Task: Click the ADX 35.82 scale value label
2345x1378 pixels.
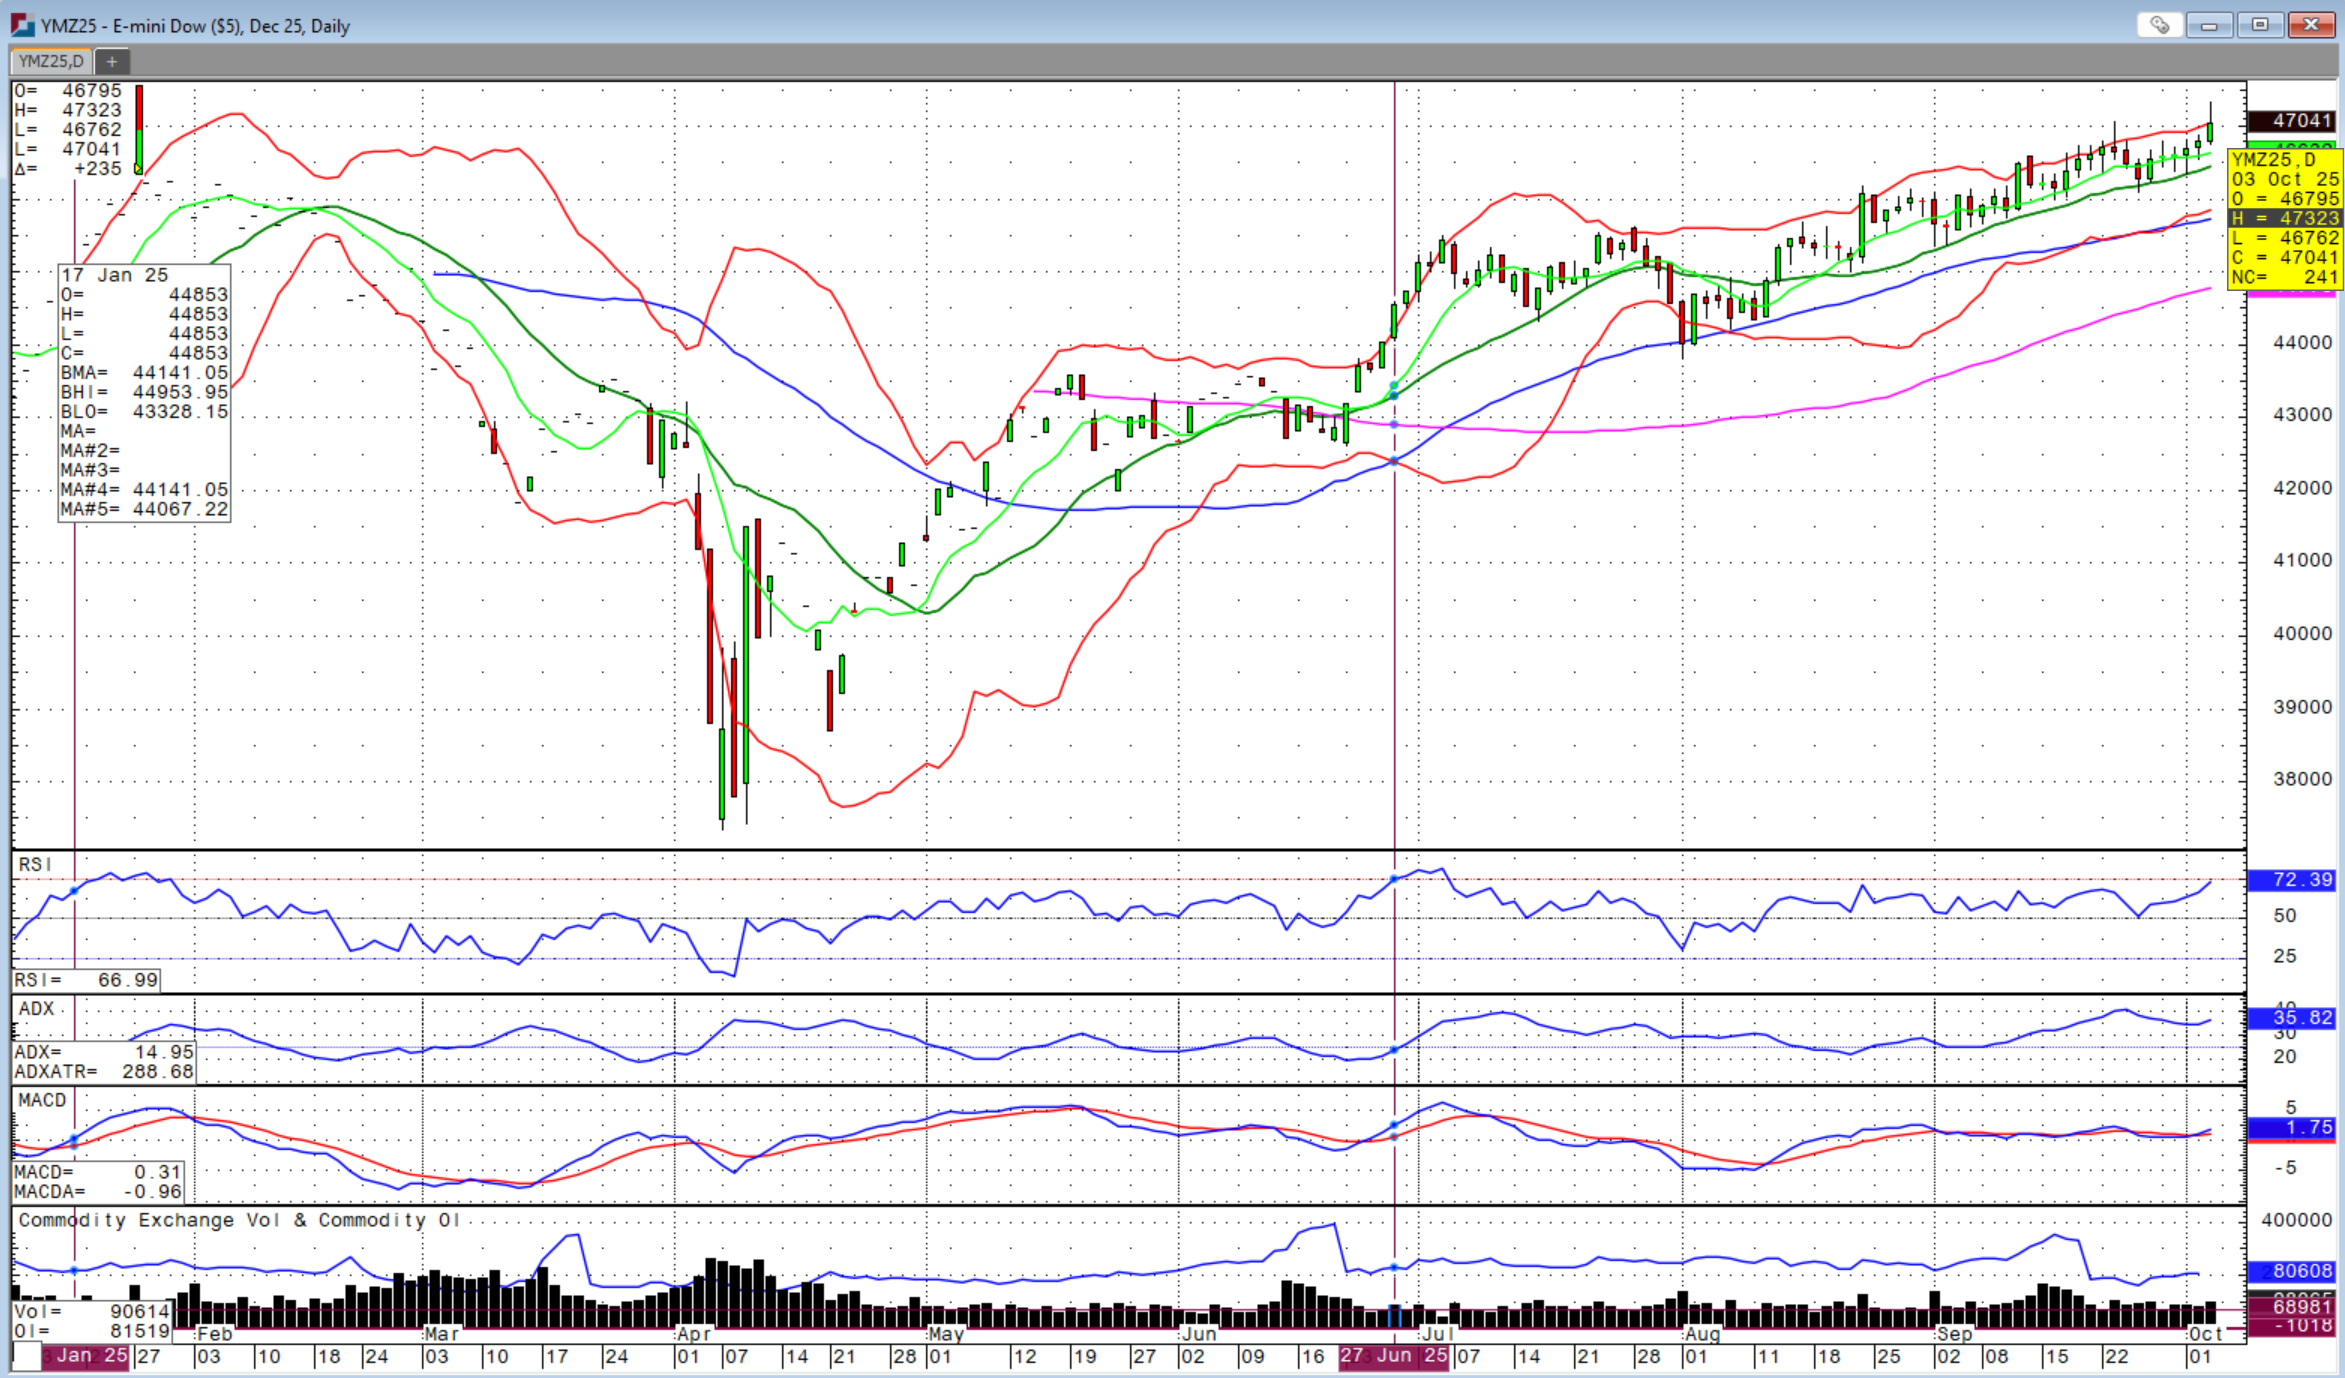Action: click(2294, 1018)
